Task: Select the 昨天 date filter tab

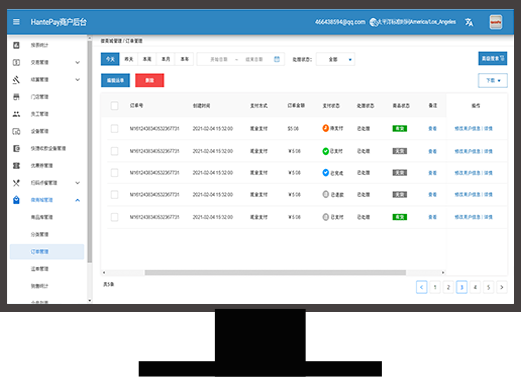Action: (129, 59)
